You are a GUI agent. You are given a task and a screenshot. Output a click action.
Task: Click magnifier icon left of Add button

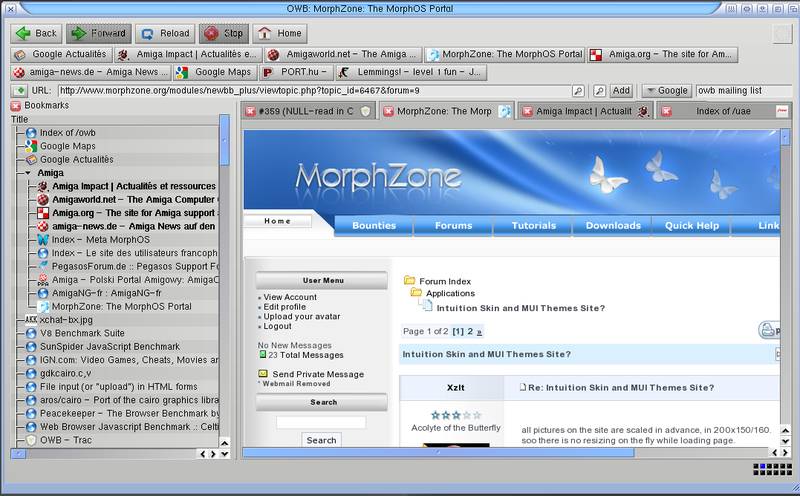600,91
